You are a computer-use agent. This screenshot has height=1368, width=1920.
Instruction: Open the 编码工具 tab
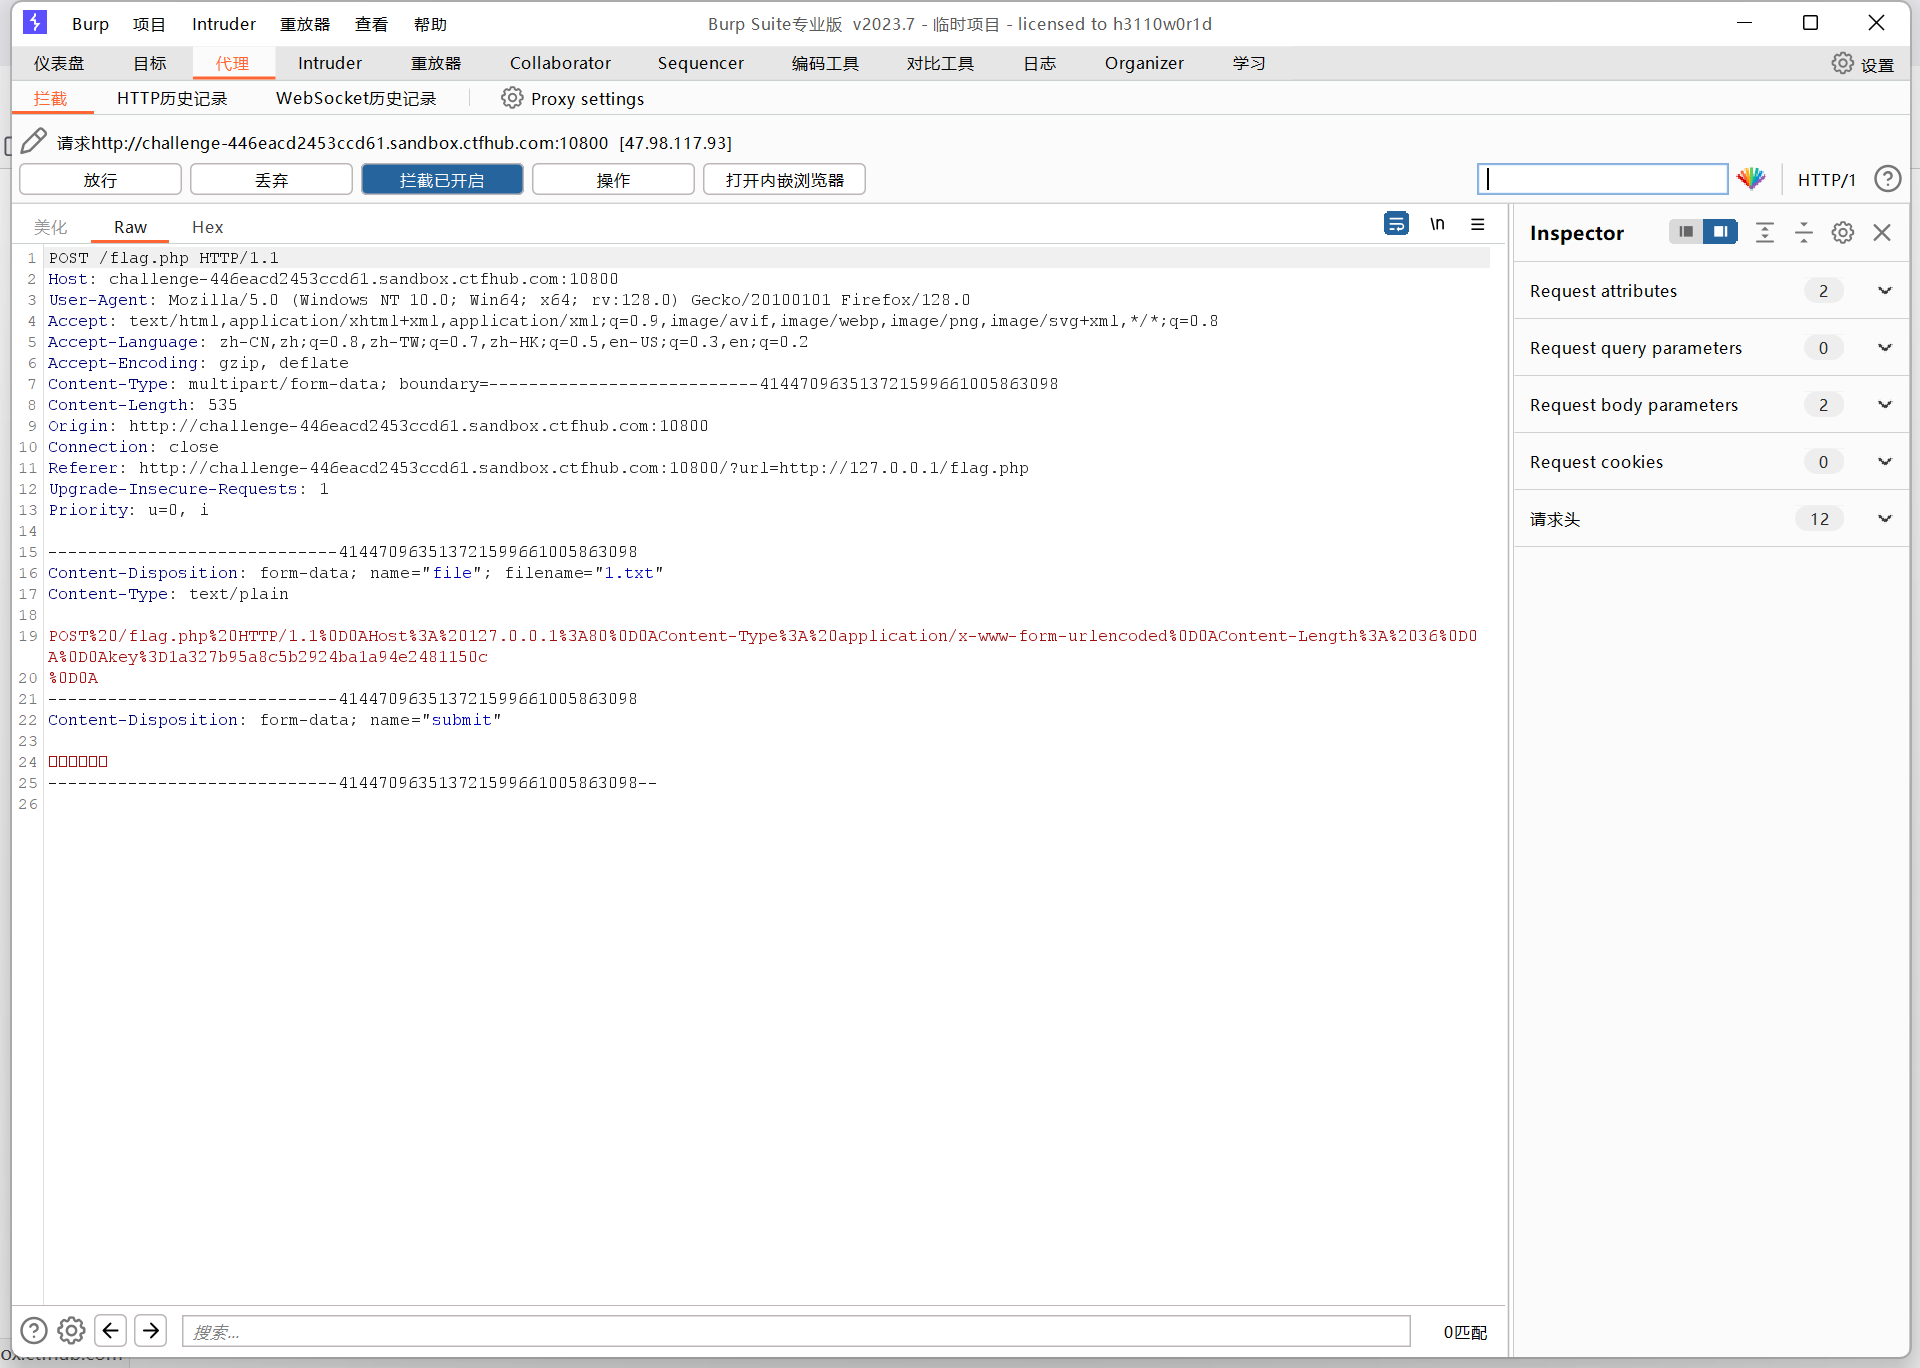[825, 63]
